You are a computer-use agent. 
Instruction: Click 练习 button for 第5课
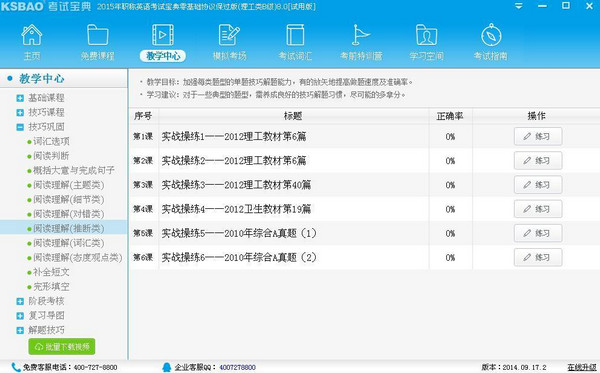click(x=538, y=233)
